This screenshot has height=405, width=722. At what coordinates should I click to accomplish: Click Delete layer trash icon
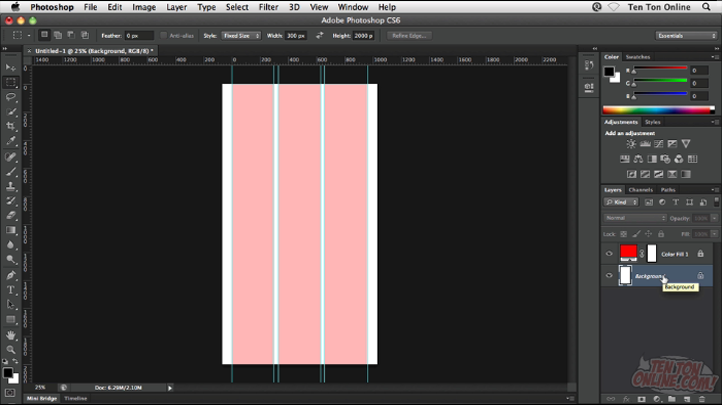(702, 399)
